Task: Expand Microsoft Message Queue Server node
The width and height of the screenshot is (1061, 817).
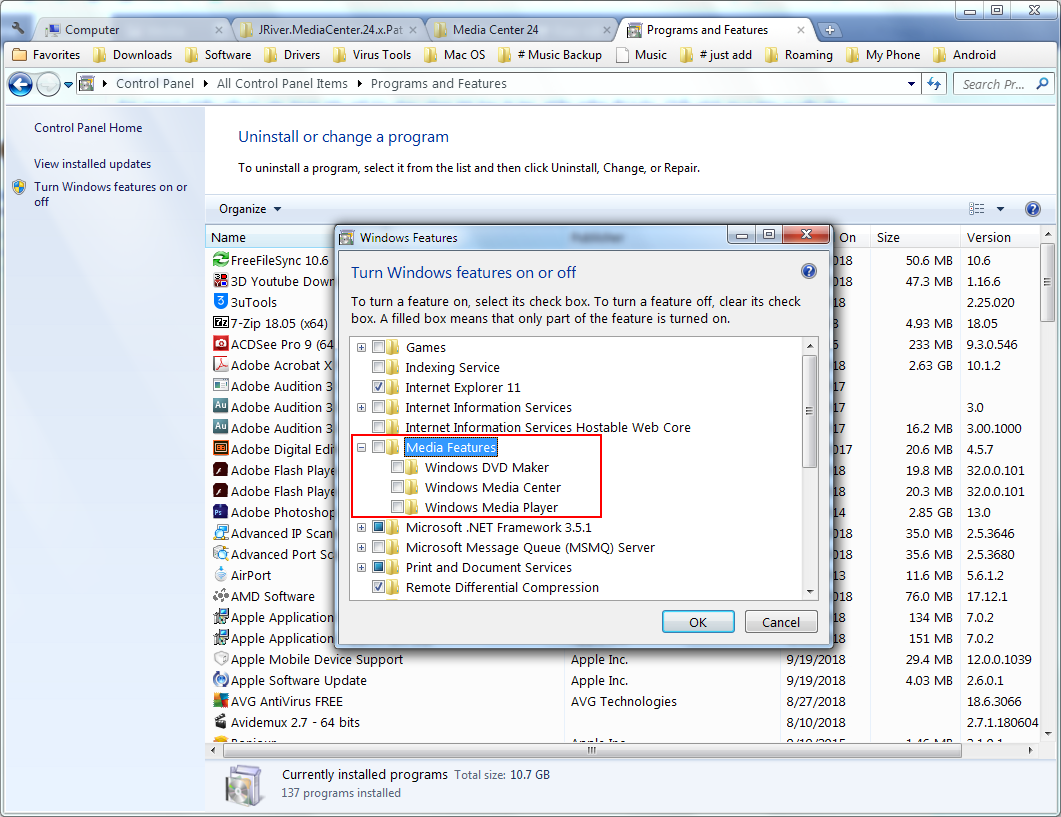Action: [361, 547]
